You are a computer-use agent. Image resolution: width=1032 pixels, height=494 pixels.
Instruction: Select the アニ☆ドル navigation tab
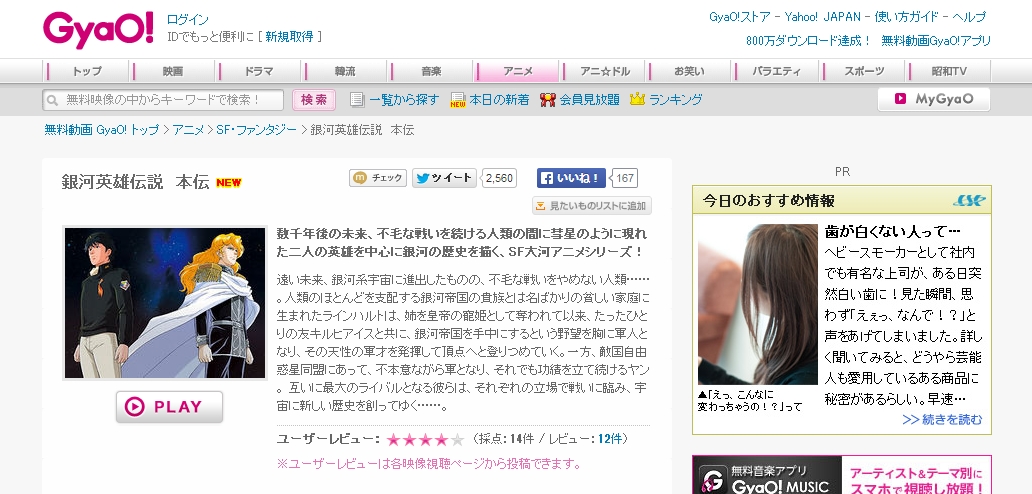pos(604,71)
